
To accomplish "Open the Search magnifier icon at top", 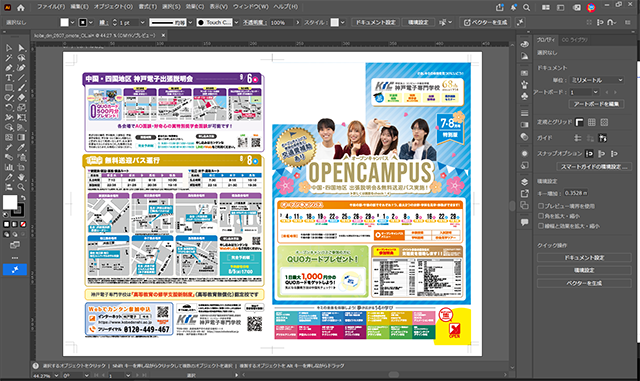I will 527,7.
